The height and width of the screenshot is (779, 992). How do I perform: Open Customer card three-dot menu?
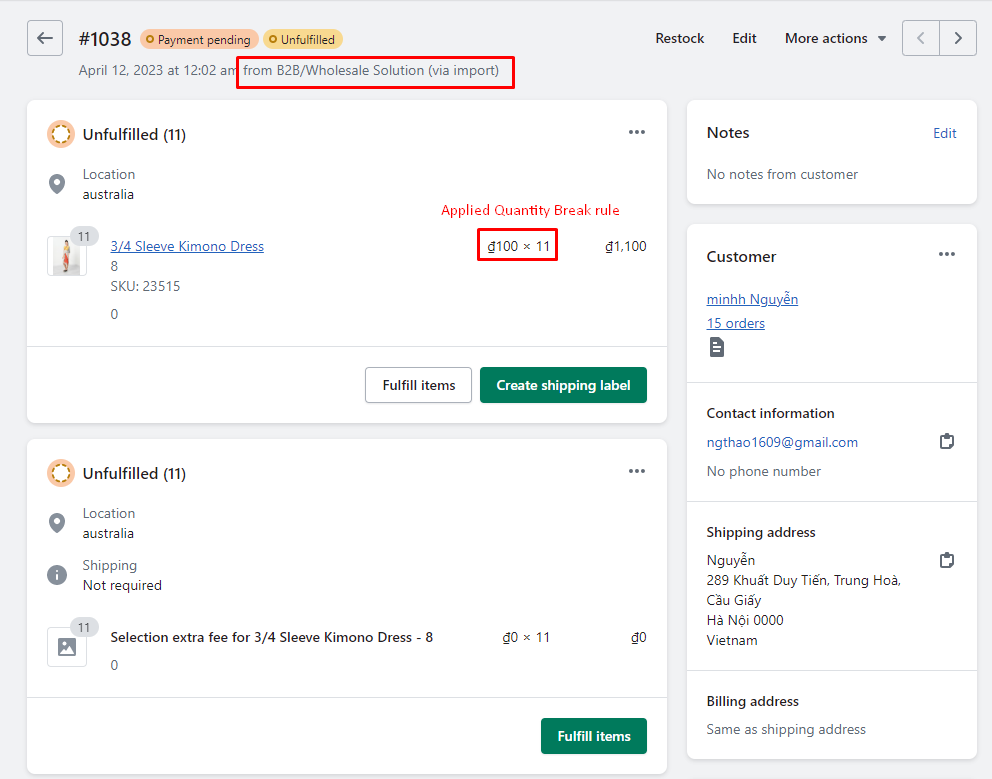point(947,255)
